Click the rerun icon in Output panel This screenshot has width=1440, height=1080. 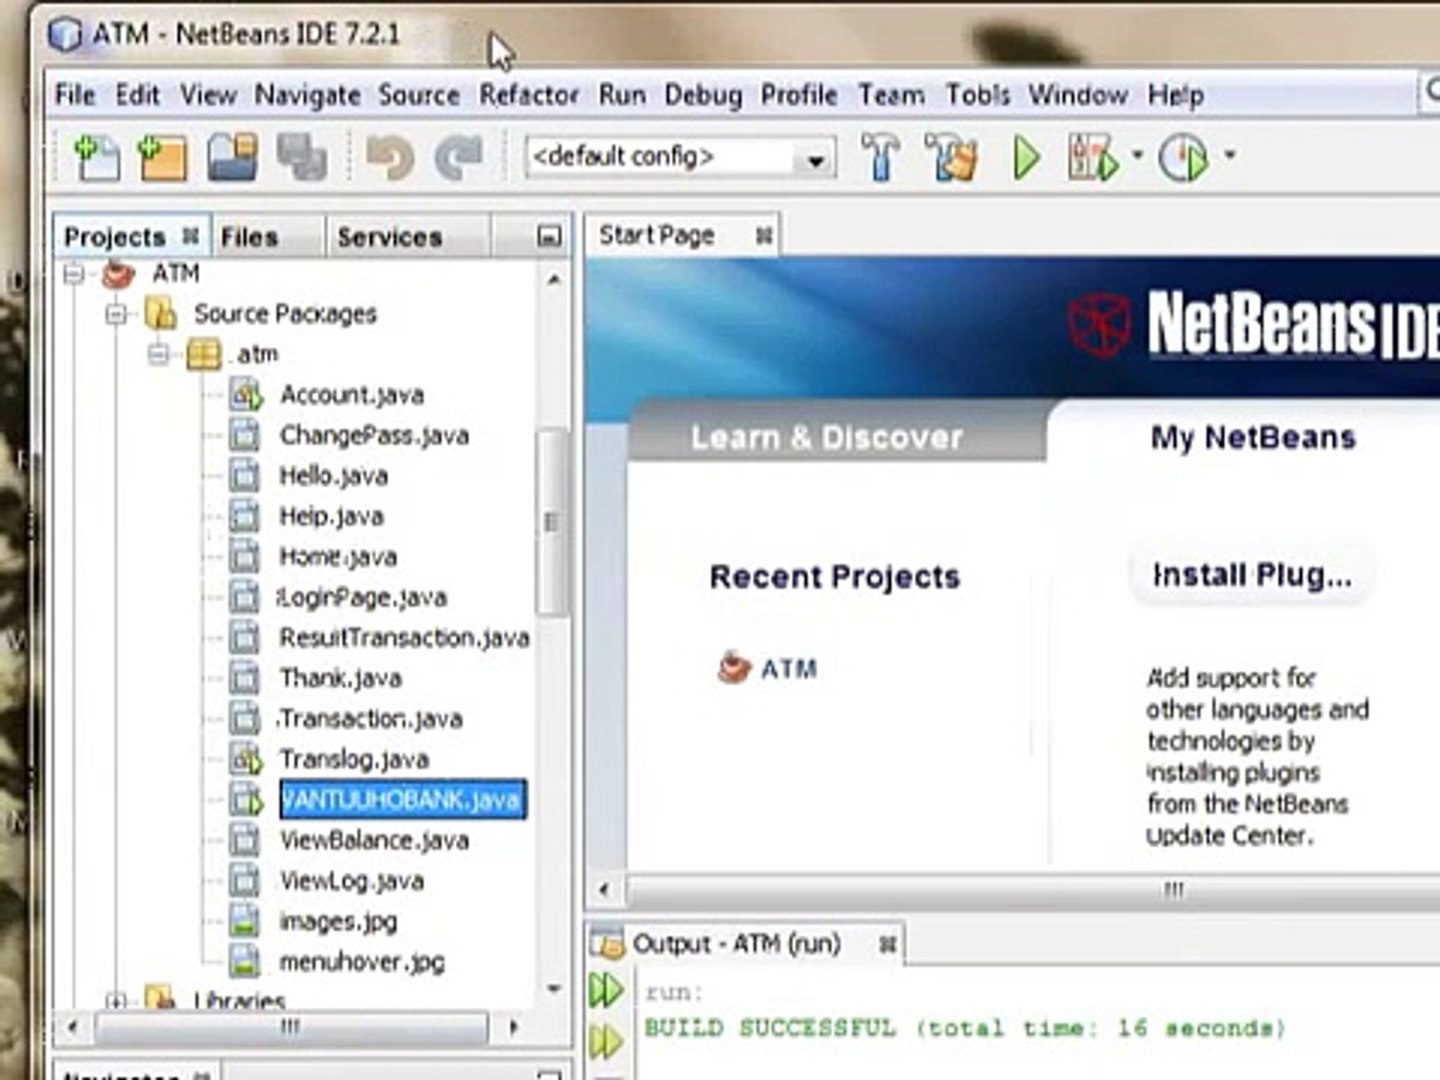605,991
